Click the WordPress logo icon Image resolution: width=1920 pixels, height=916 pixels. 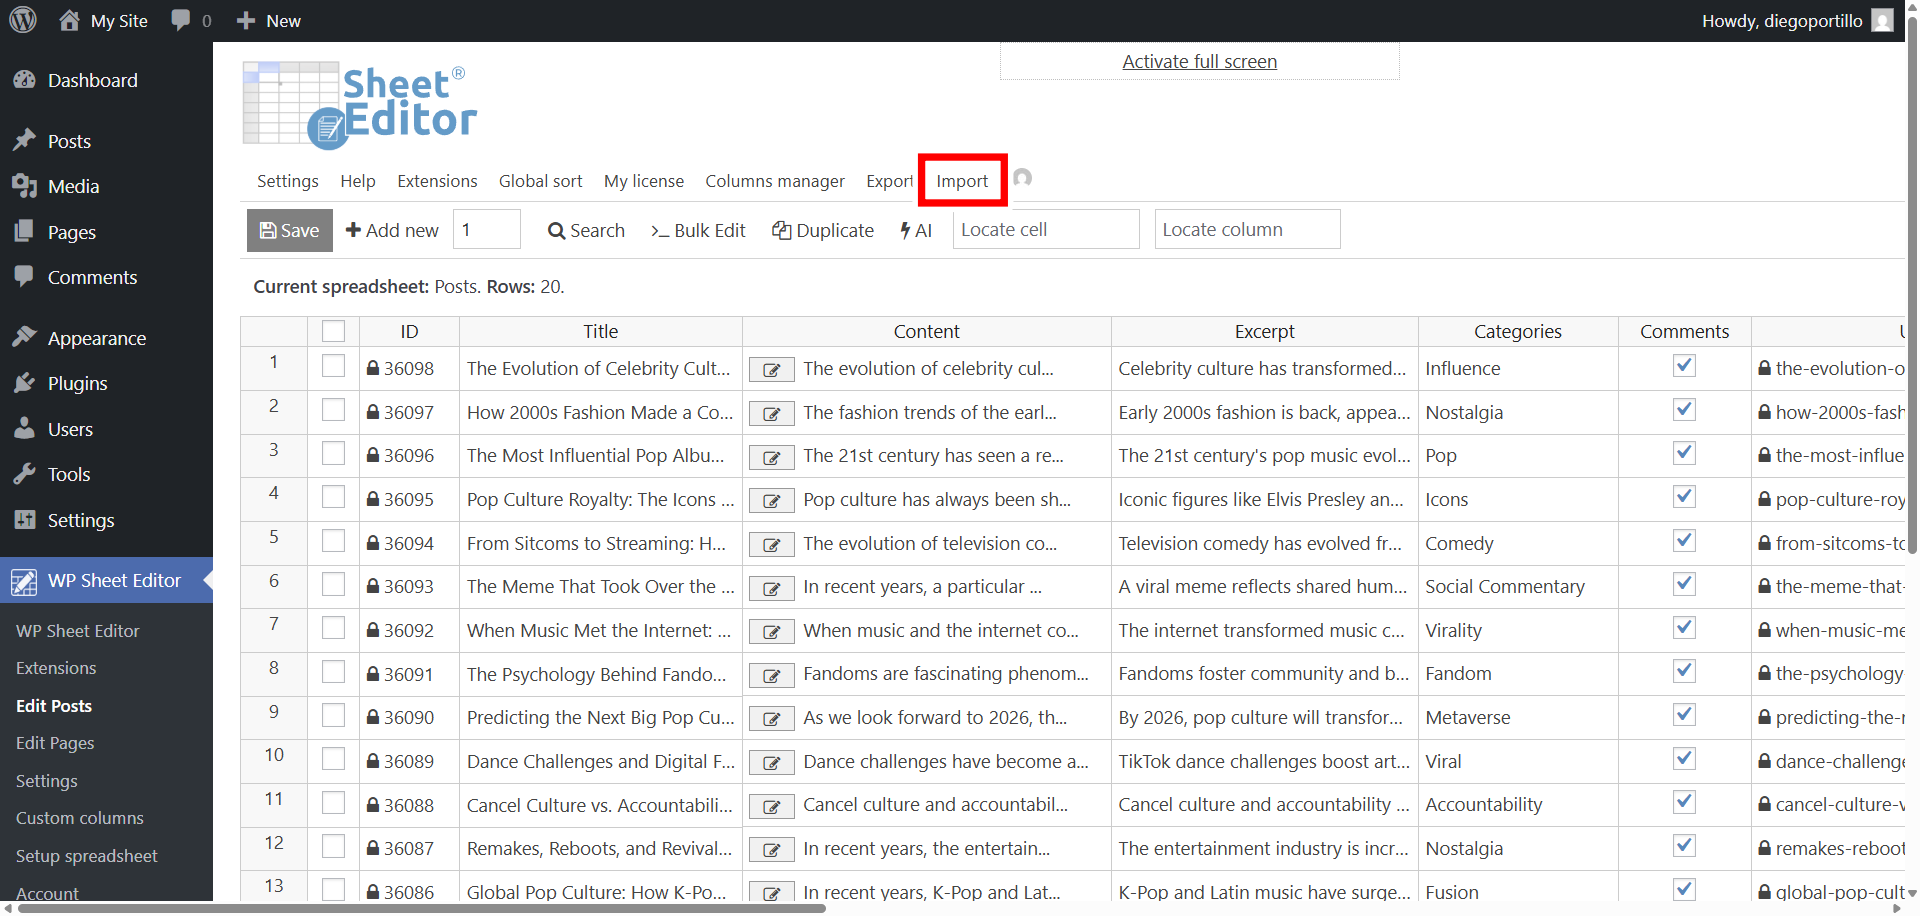pos(23,20)
